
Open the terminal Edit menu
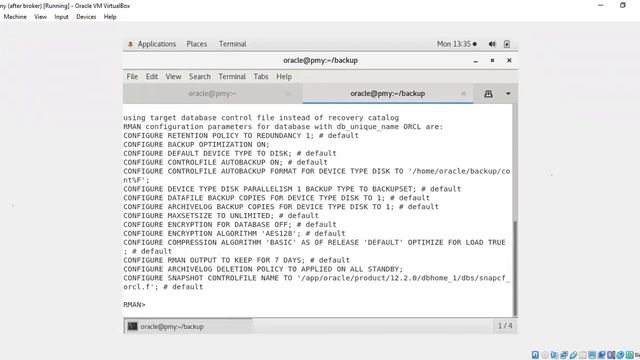152,76
